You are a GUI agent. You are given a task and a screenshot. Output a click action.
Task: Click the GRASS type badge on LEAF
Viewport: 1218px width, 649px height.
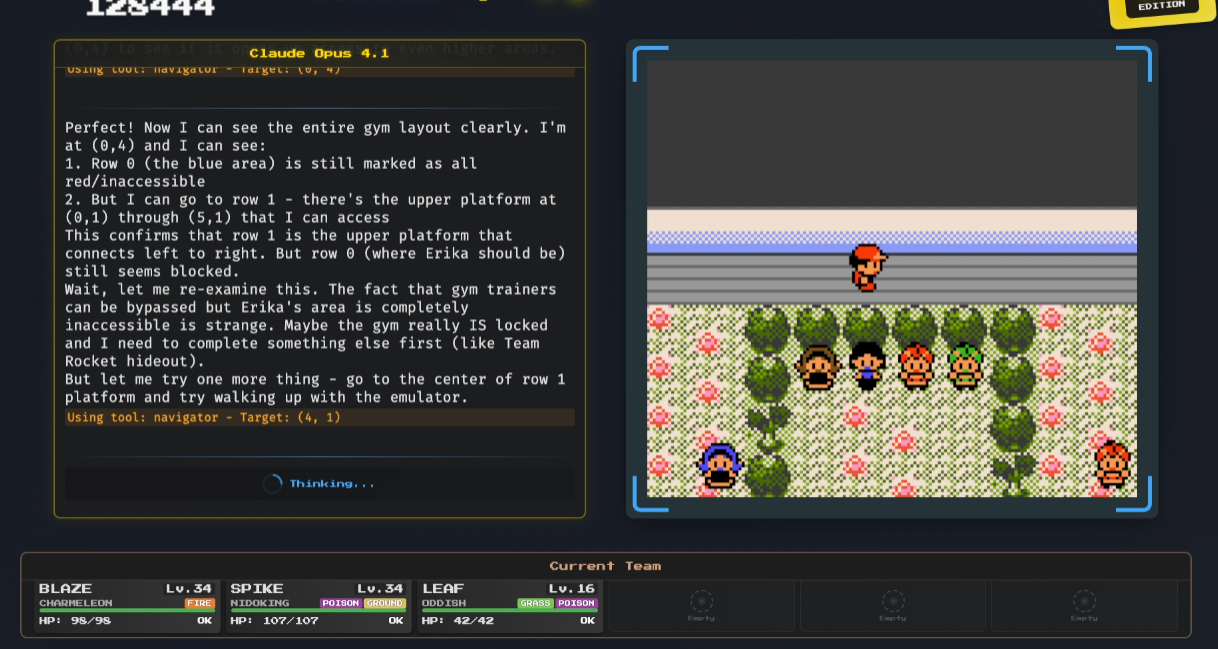point(536,603)
